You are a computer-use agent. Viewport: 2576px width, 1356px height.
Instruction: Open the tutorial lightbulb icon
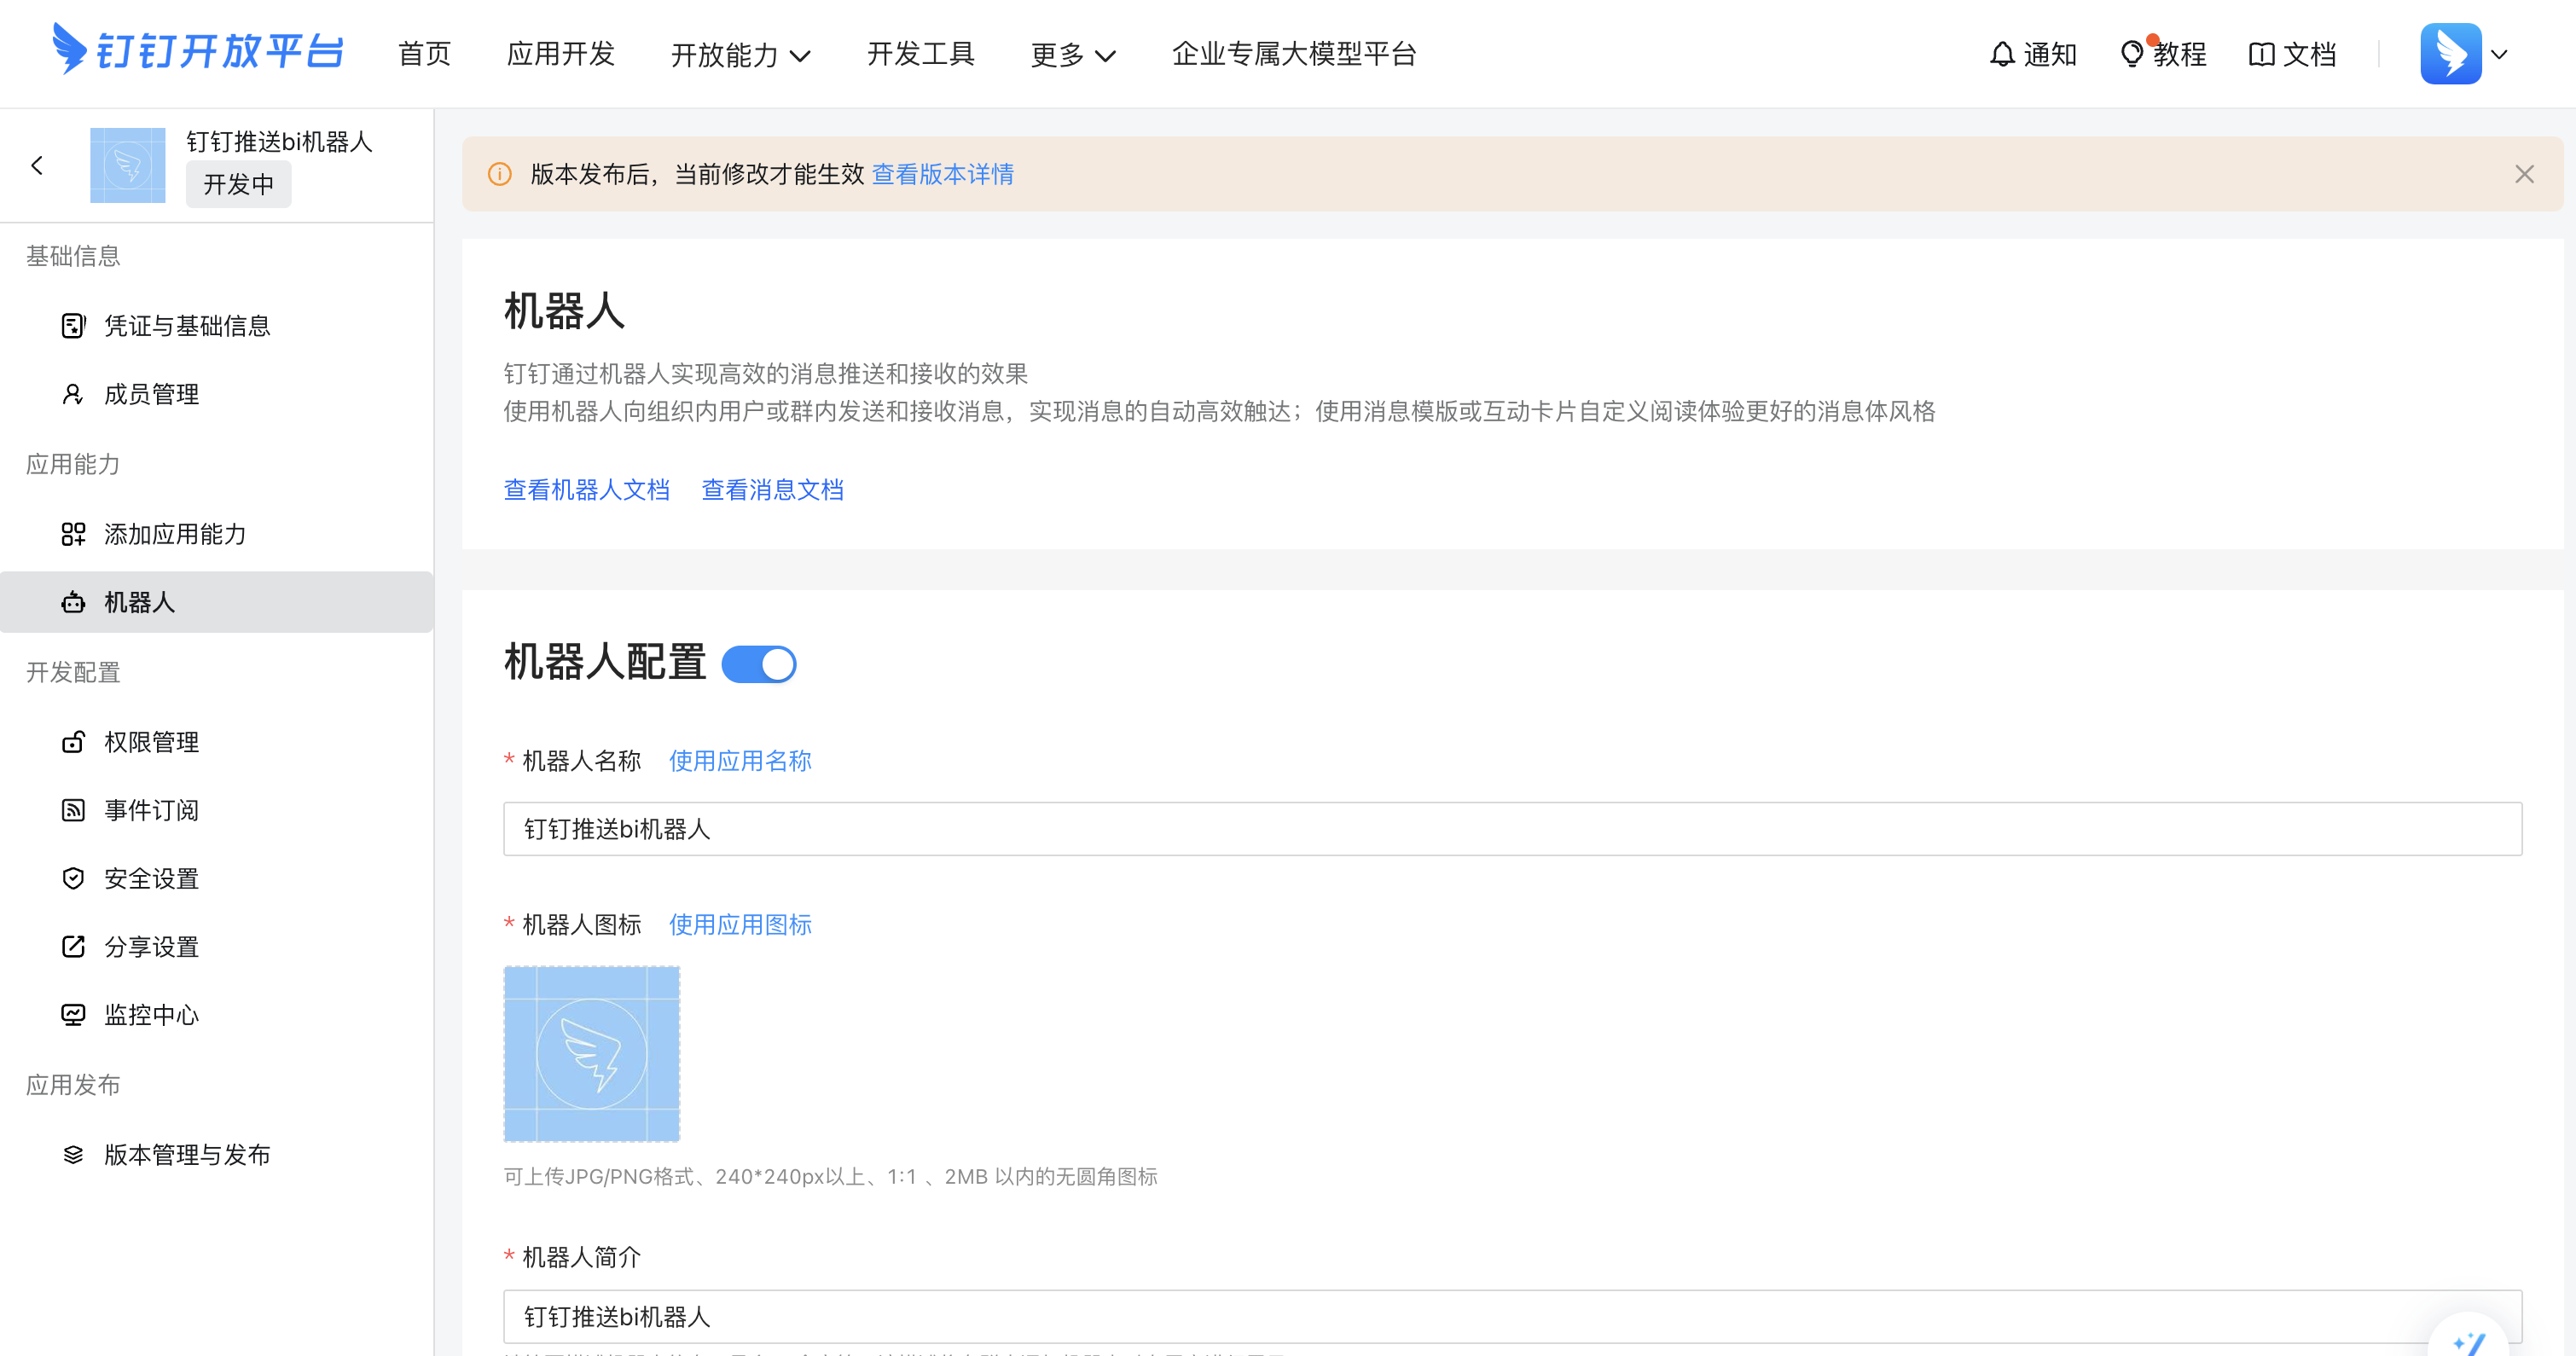point(2131,54)
